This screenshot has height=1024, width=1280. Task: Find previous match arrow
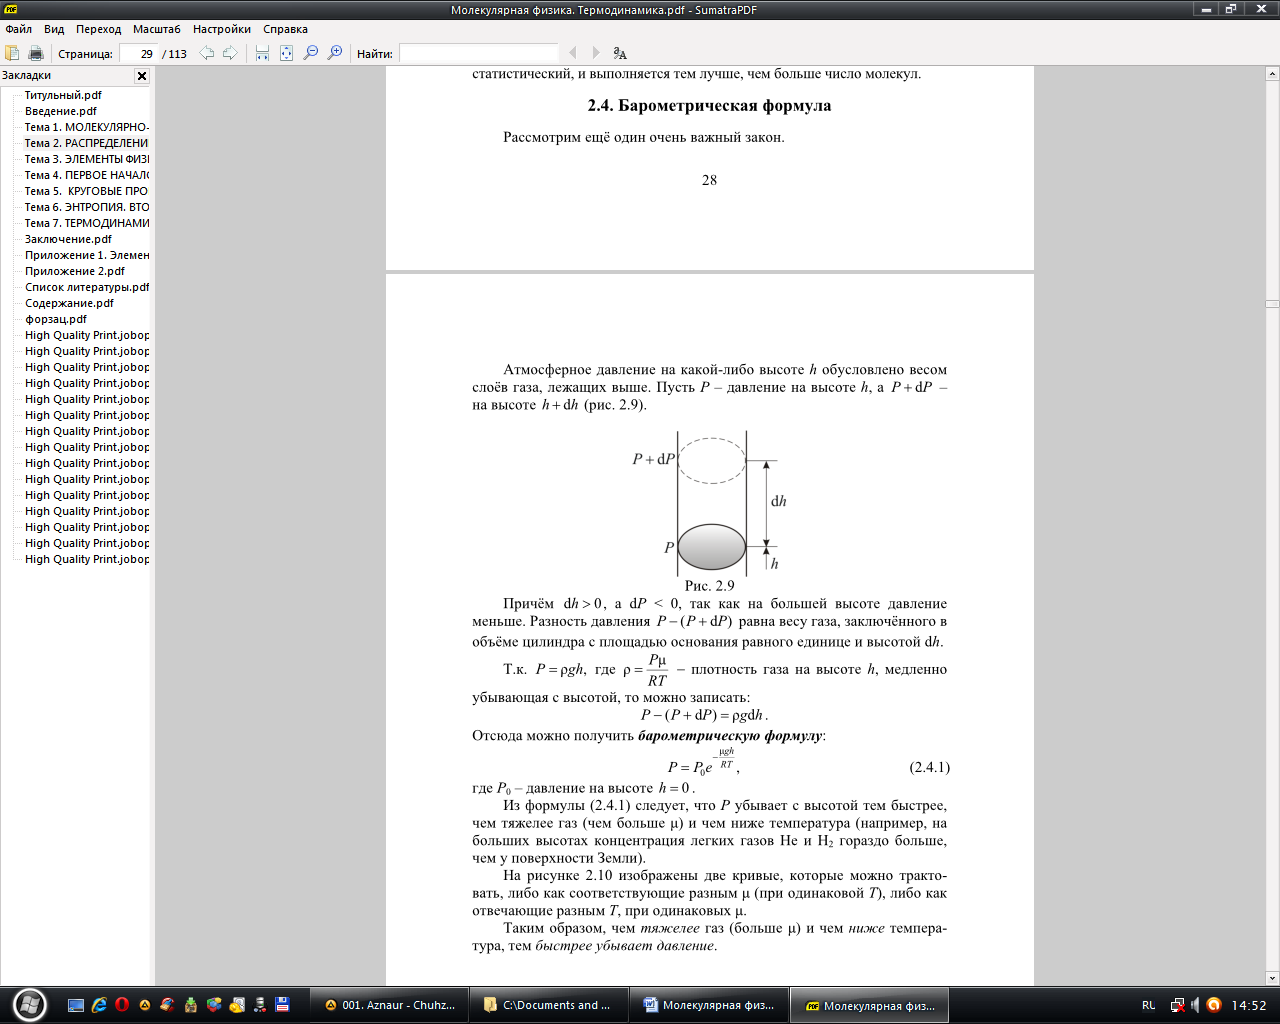(573, 53)
